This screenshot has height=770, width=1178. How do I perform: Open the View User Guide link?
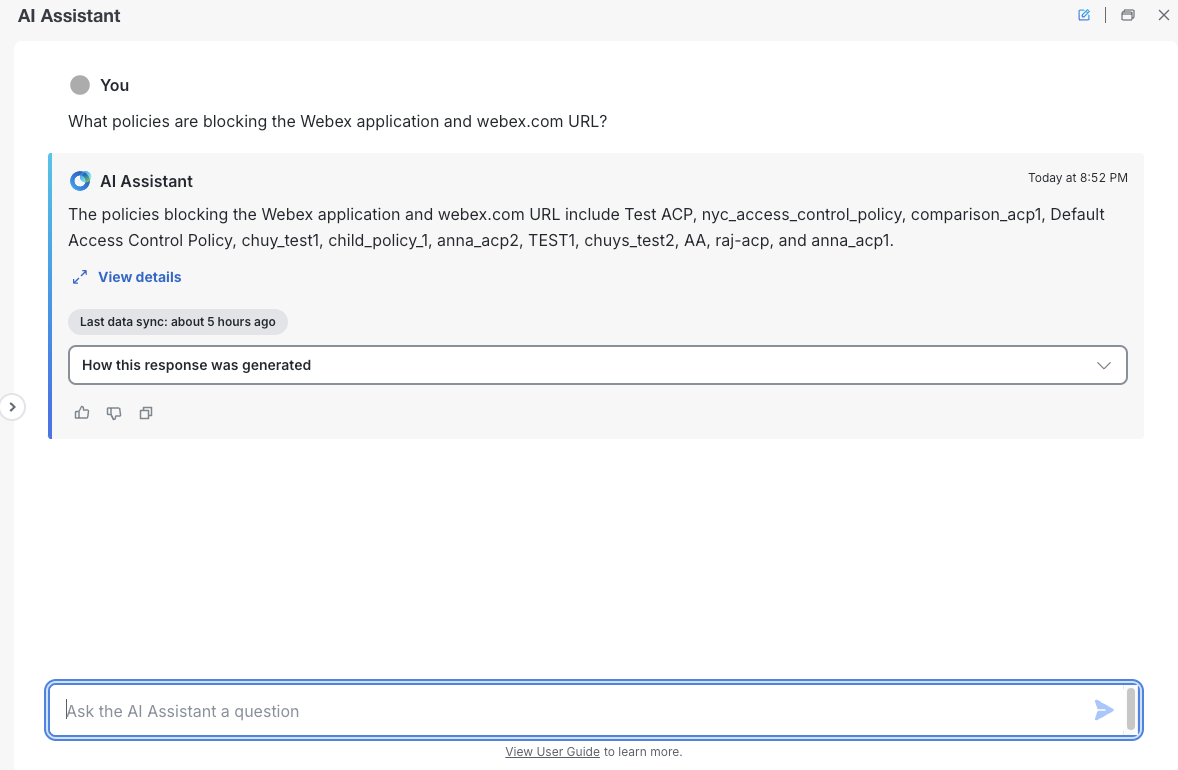pos(552,752)
